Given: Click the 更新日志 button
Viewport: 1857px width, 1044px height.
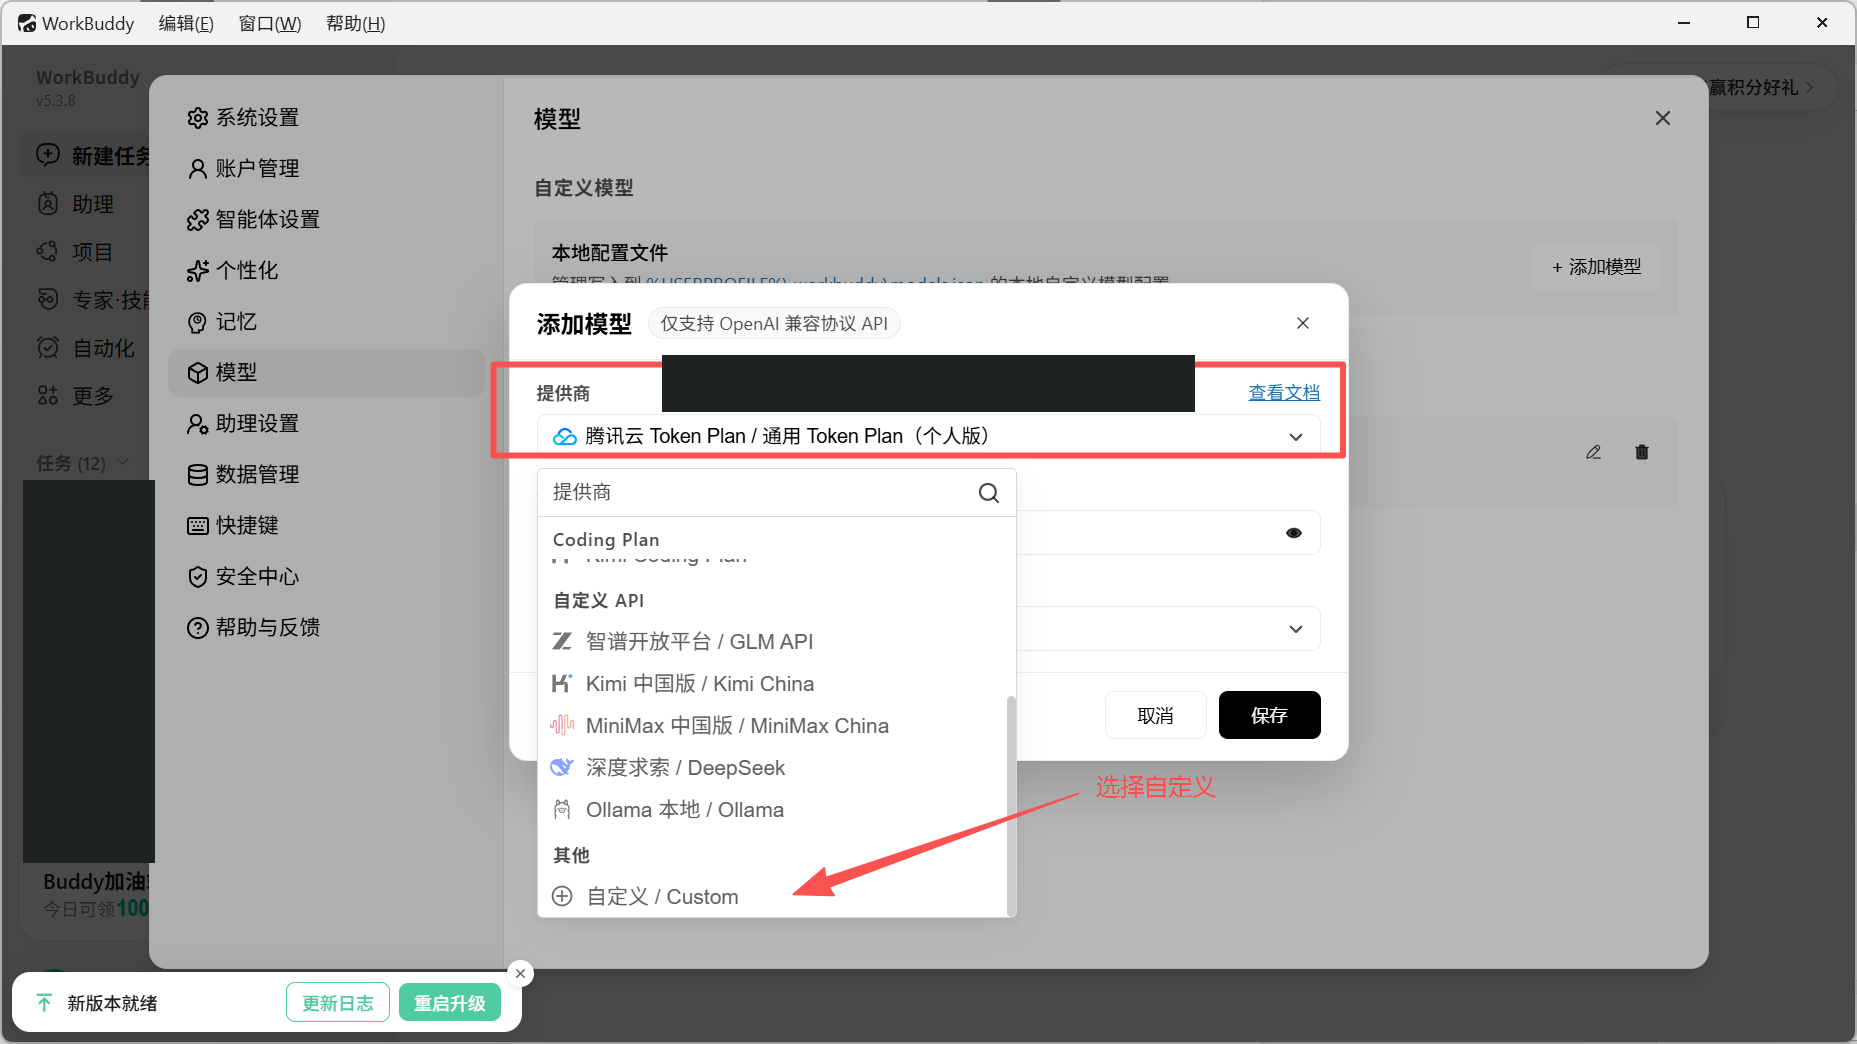Looking at the screenshot, I should (x=338, y=1003).
